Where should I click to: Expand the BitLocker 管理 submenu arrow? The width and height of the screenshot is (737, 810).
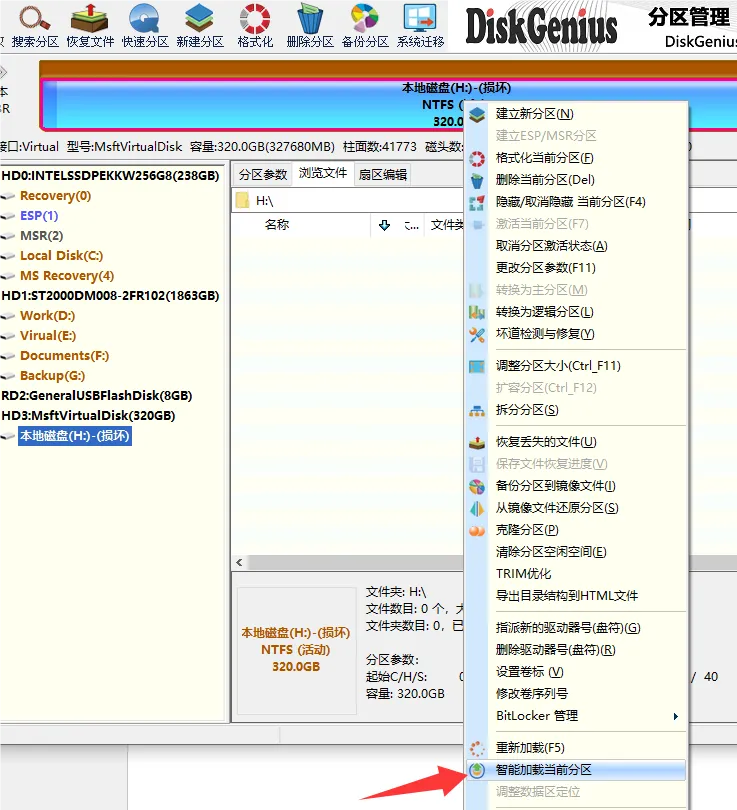pos(676,716)
